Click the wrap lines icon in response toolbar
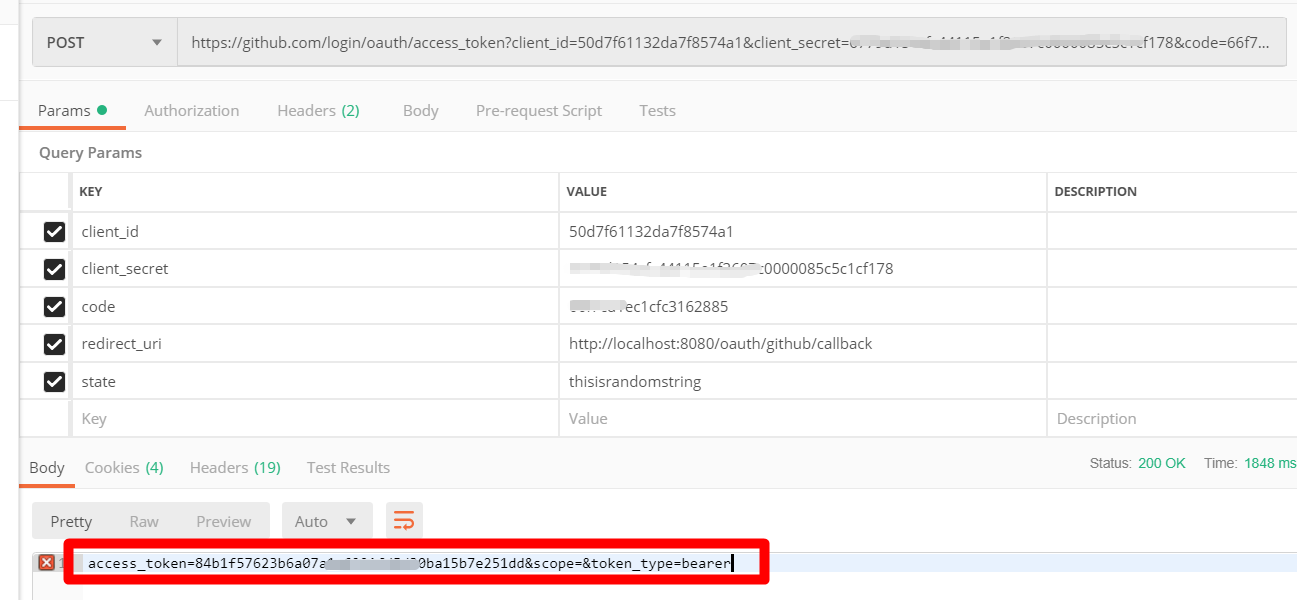Viewport: 1297px width, 600px height. pyautogui.click(x=404, y=521)
